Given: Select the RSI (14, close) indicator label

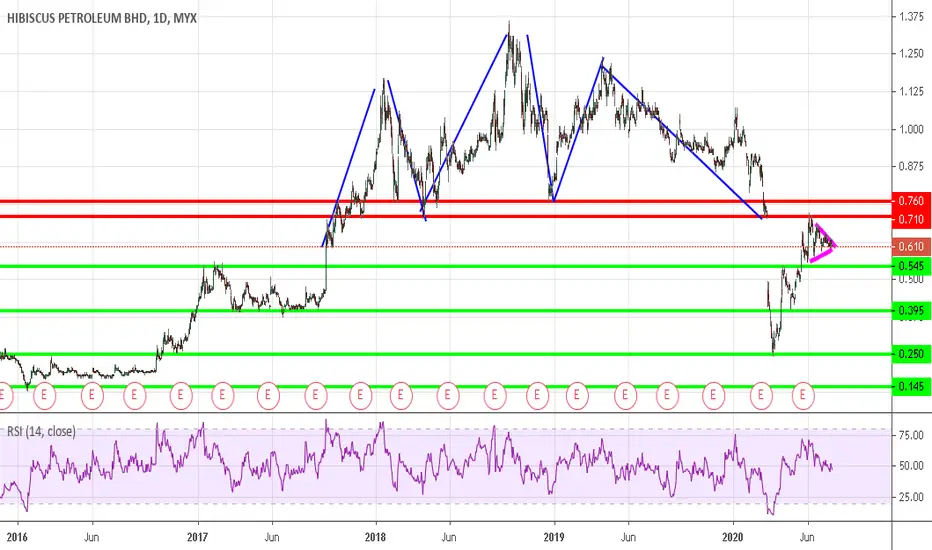Looking at the screenshot, I should (x=41, y=432).
